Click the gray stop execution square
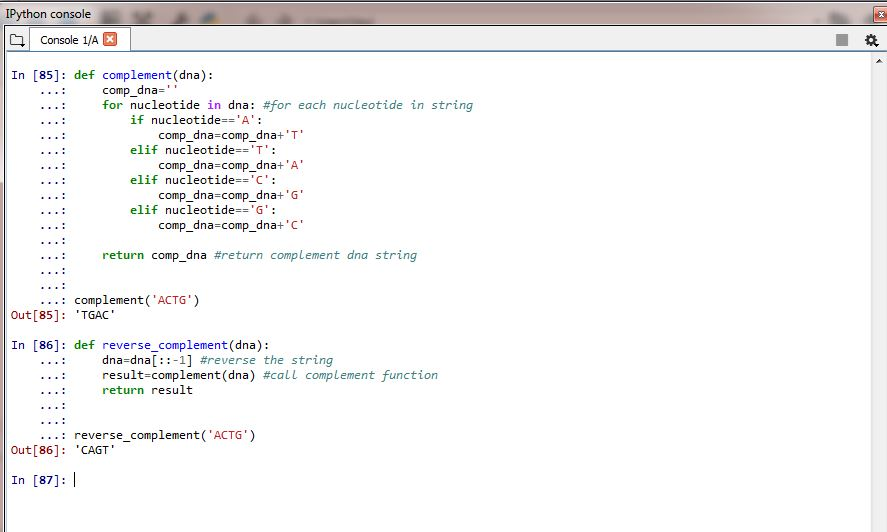Screen dimensions: 887x532 click(x=842, y=40)
